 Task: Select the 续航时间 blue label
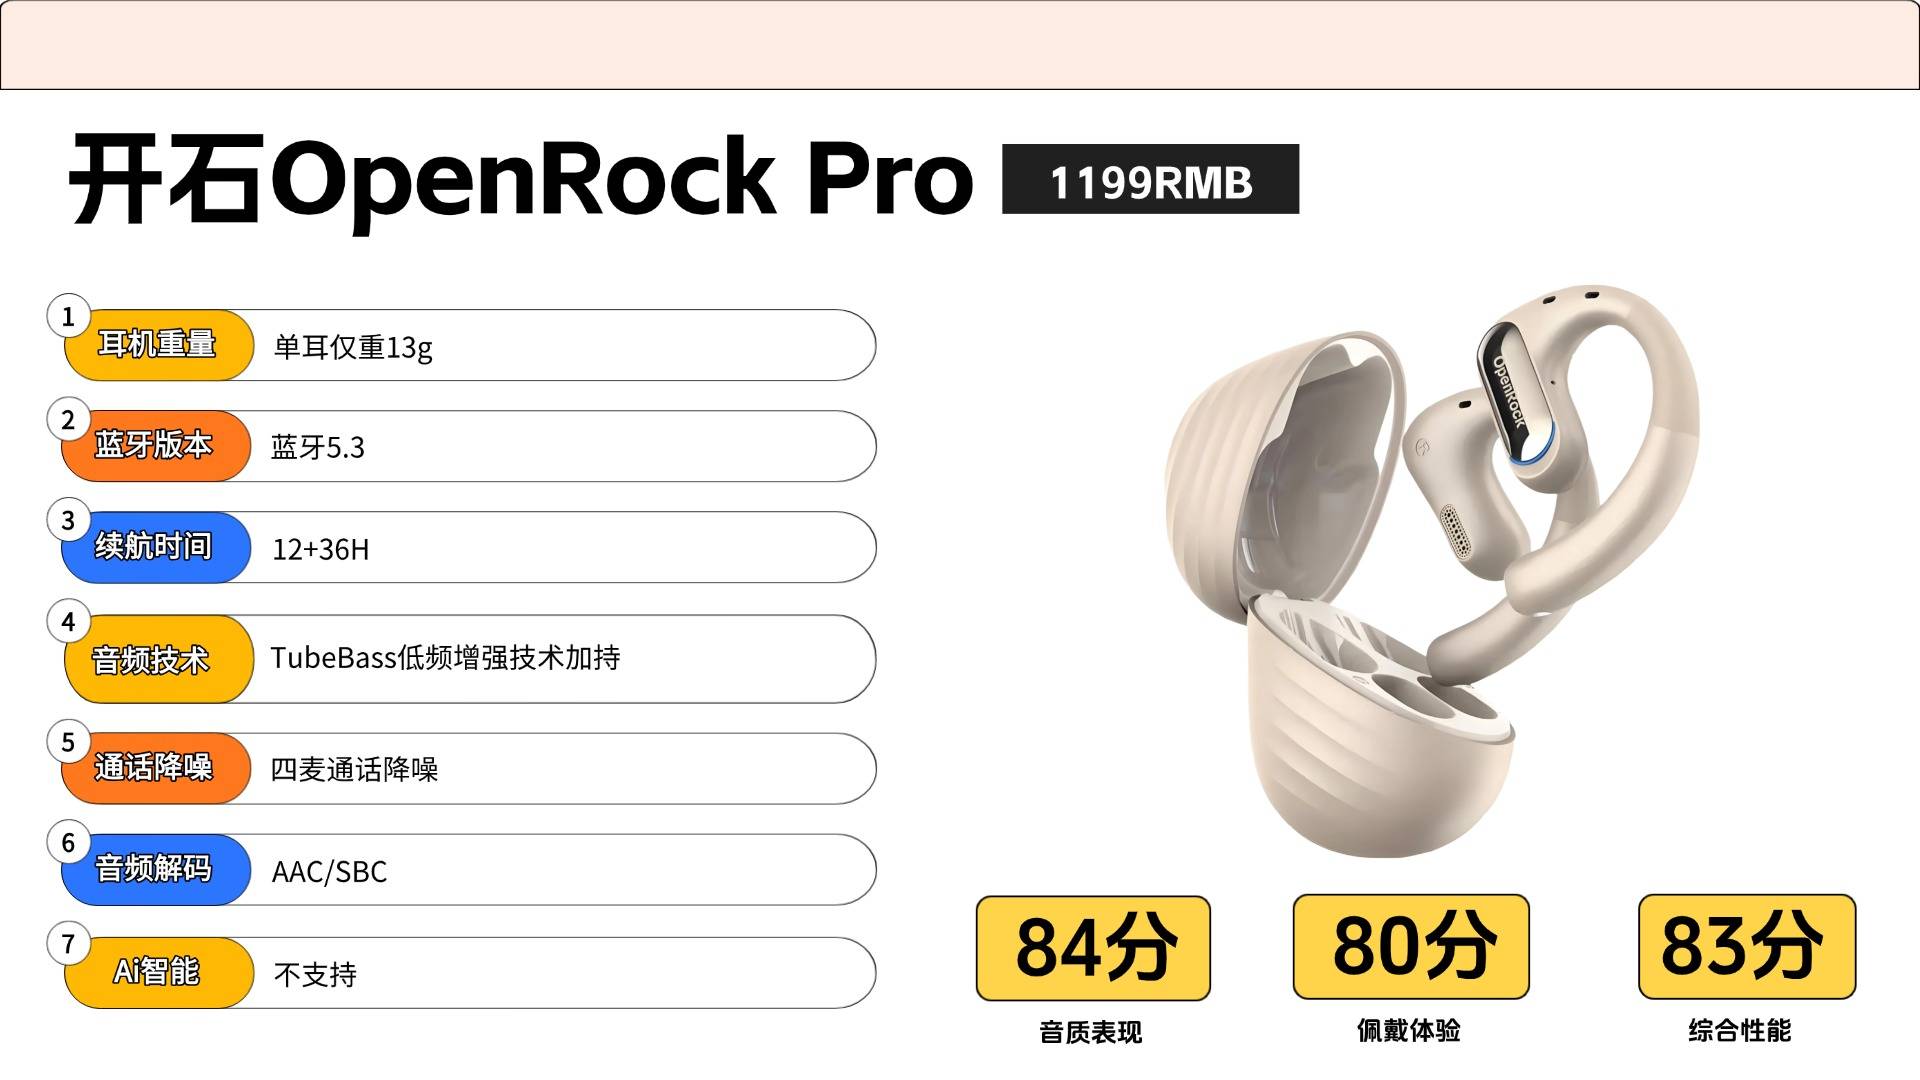(x=156, y=547)
